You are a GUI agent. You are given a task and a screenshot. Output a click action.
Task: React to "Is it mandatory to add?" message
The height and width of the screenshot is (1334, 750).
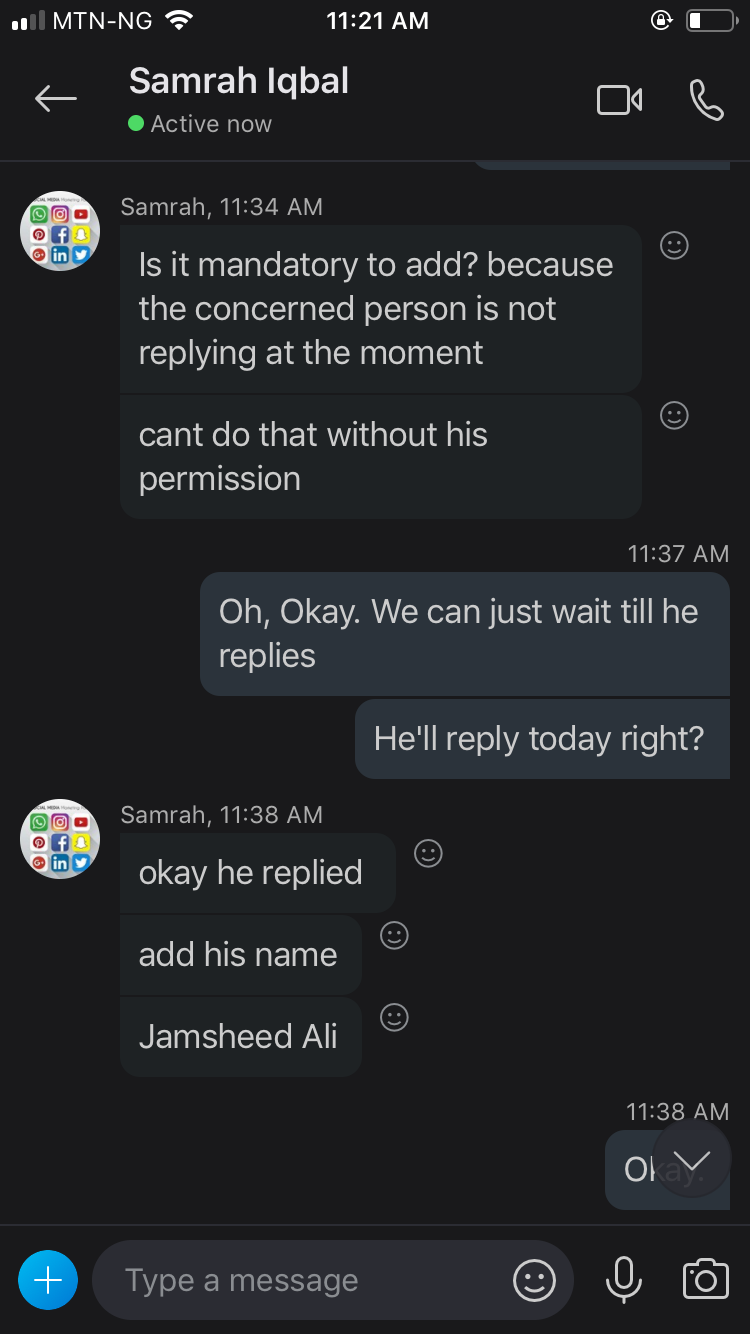tap(675, 245)
